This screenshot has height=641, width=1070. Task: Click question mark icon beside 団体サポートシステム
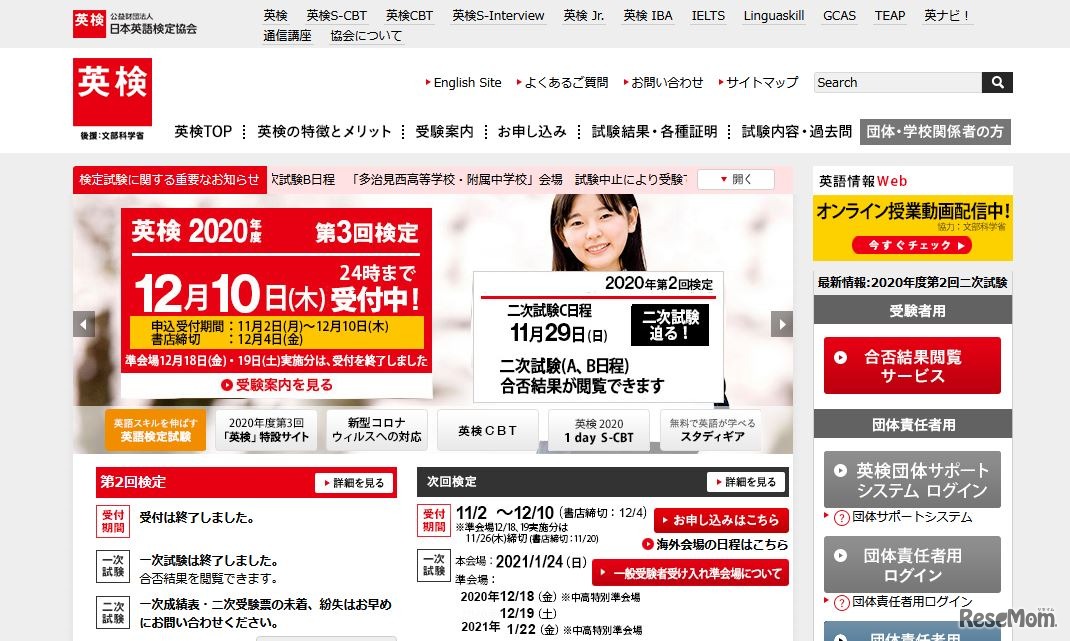(x=842, y=518)
